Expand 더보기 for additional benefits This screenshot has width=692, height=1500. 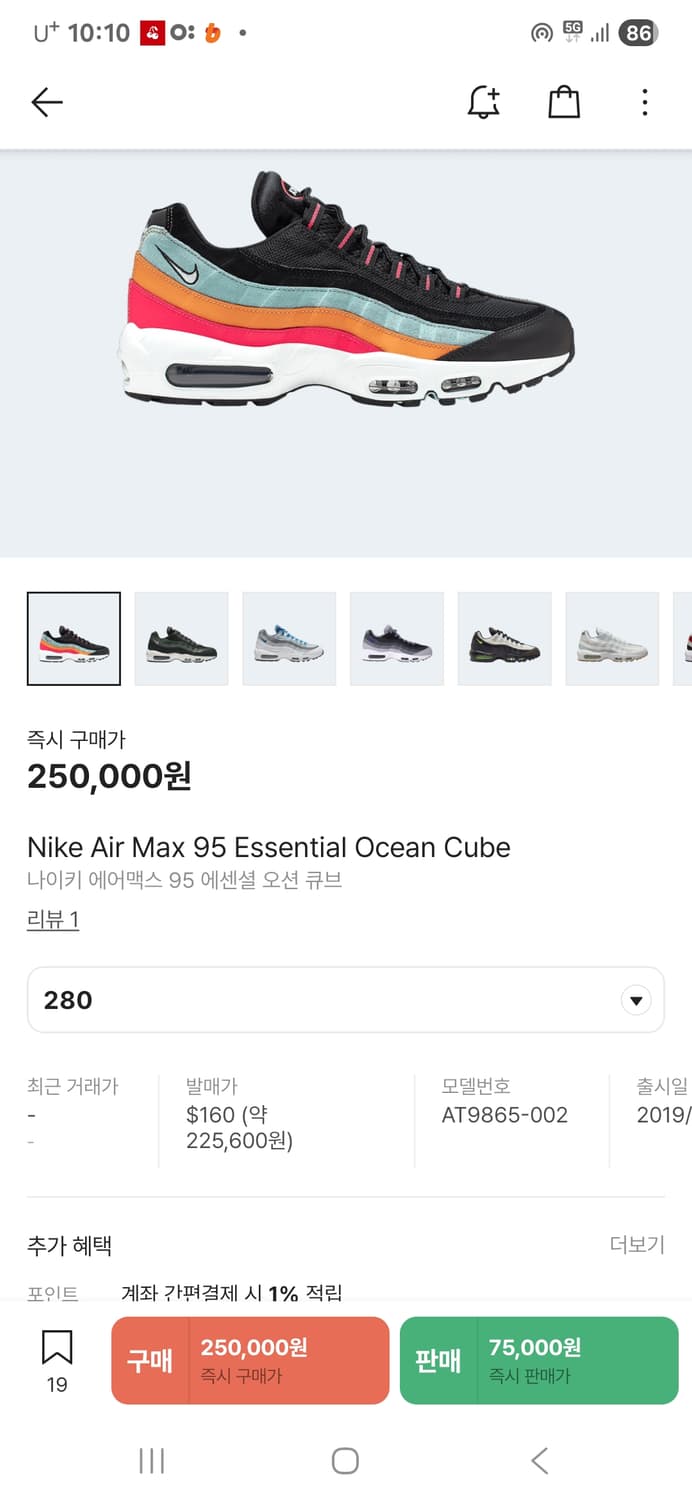[636, 1245]
